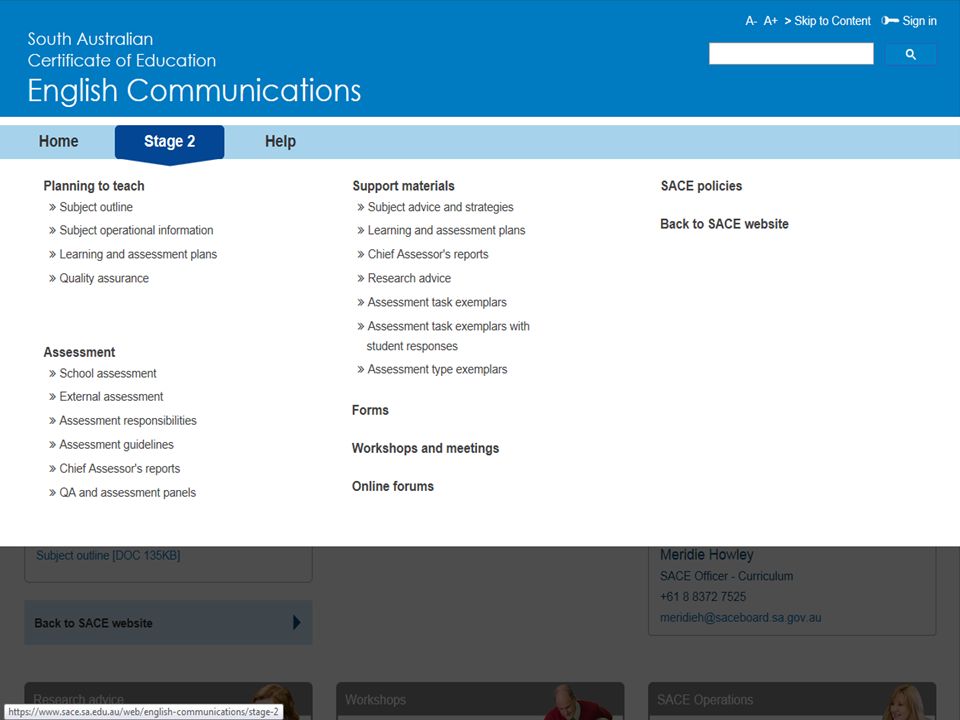Open SACE policies menu item
This screenshot has width=960, height=720.
pyautogui.click(x=701, y=186)
